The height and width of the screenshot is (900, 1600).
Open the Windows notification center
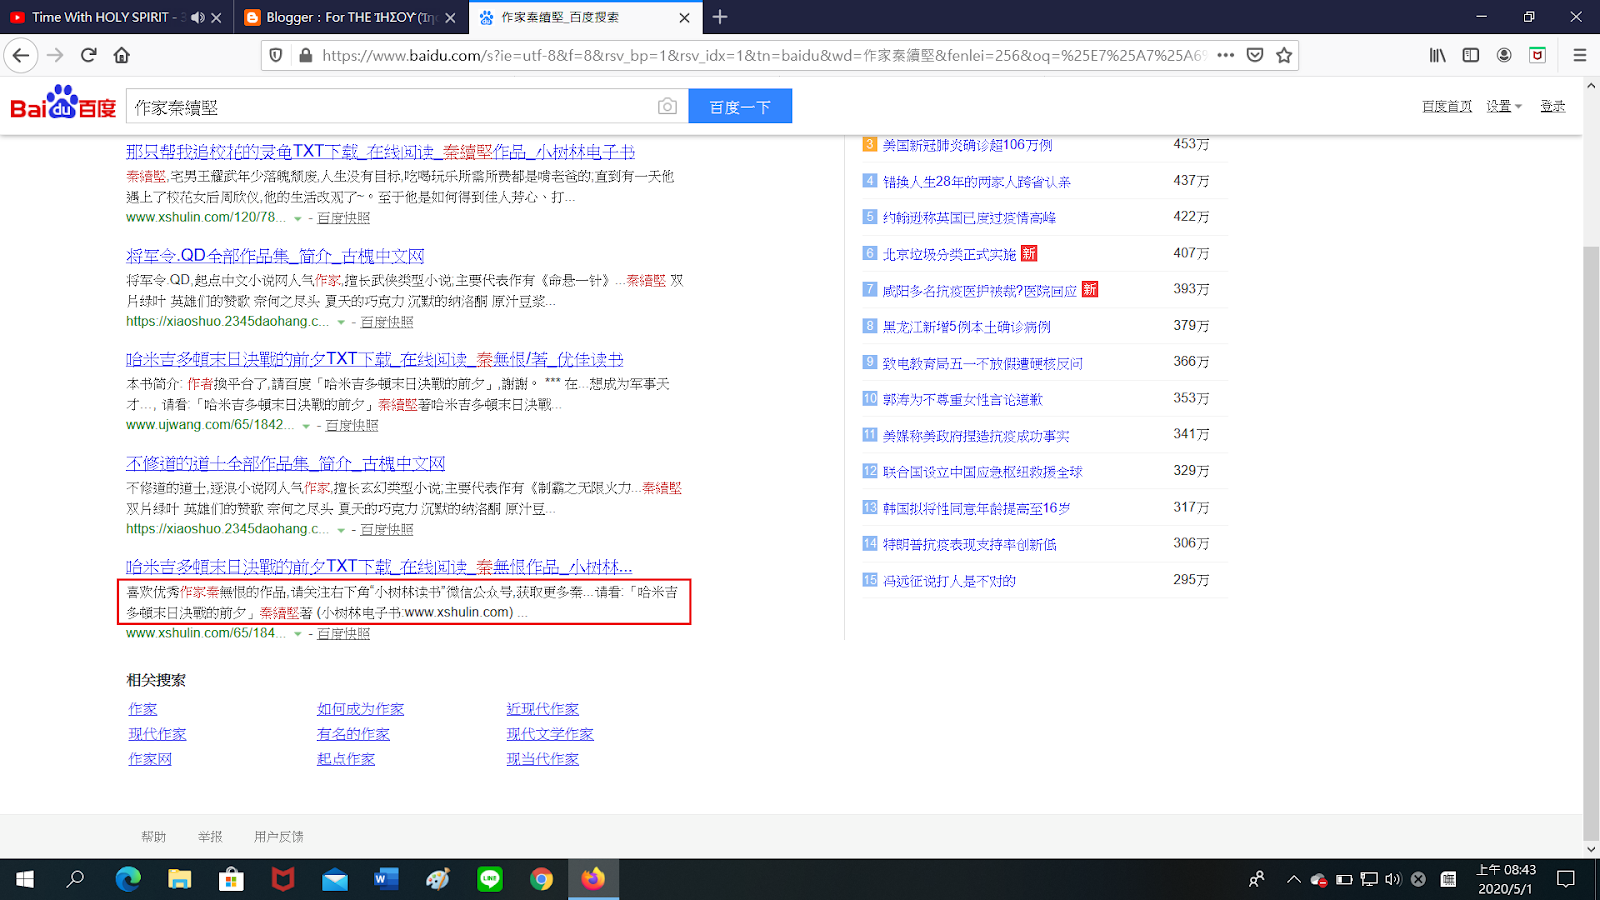[1566, 879]
